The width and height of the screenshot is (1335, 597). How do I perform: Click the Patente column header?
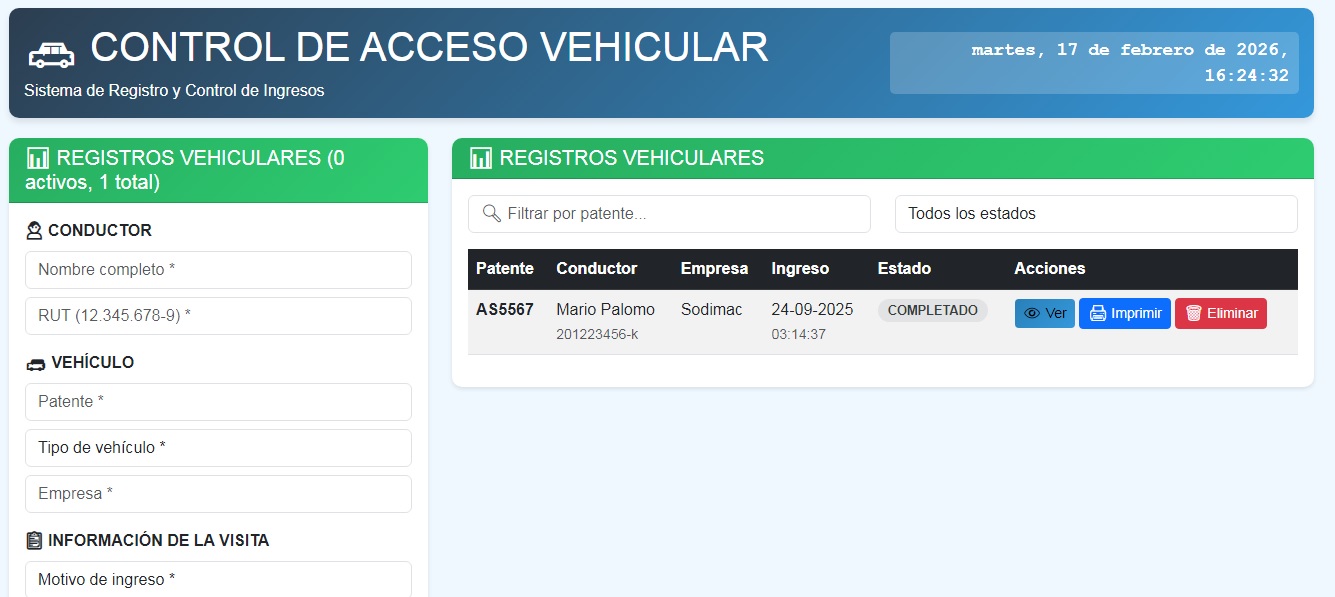point(505,268)
